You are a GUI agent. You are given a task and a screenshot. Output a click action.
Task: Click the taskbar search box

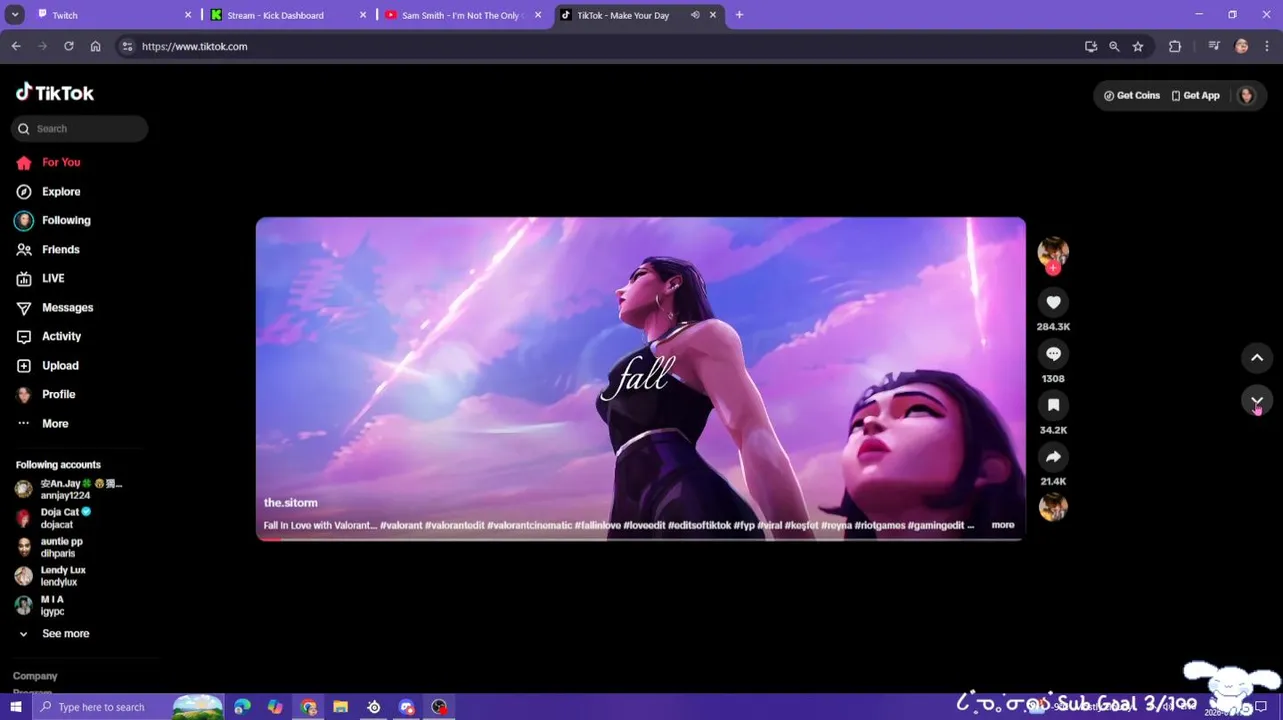click(x=128, y=707)
